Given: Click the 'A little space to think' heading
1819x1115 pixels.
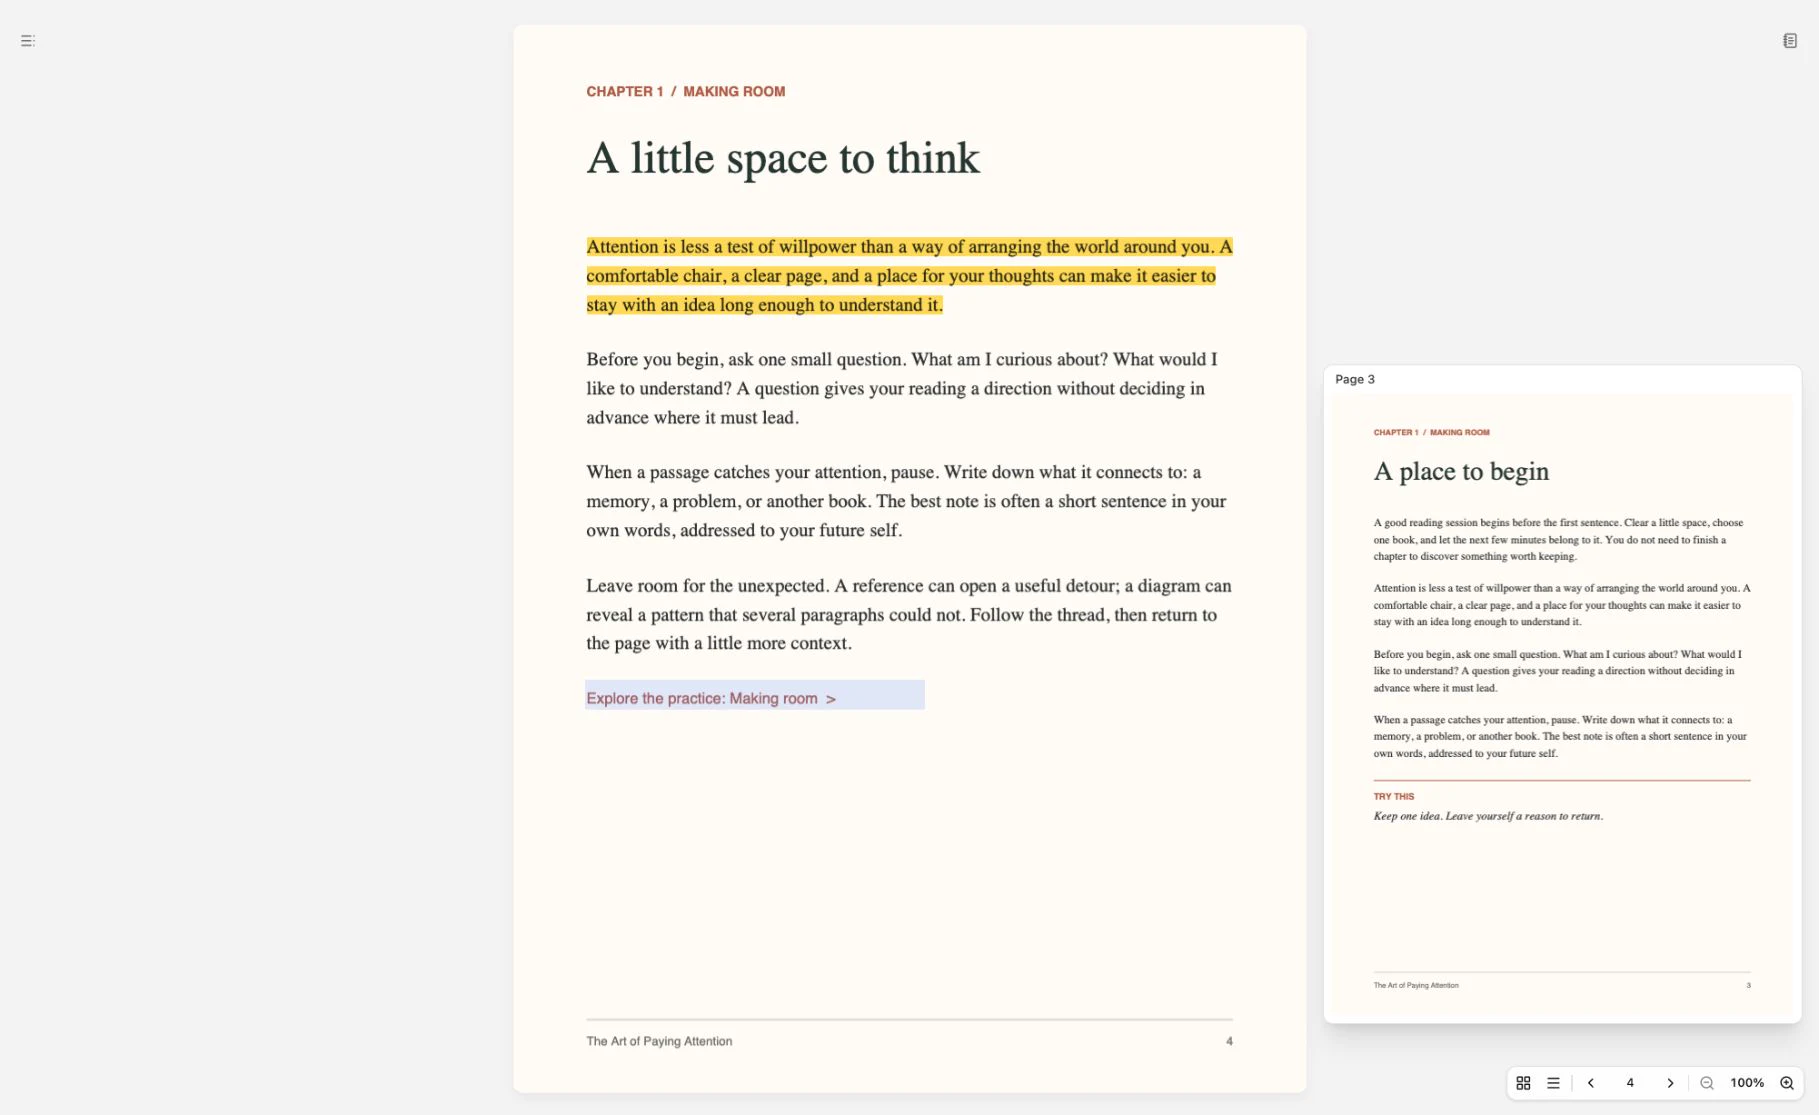Looking at the screenshot, I should [783, 158].
